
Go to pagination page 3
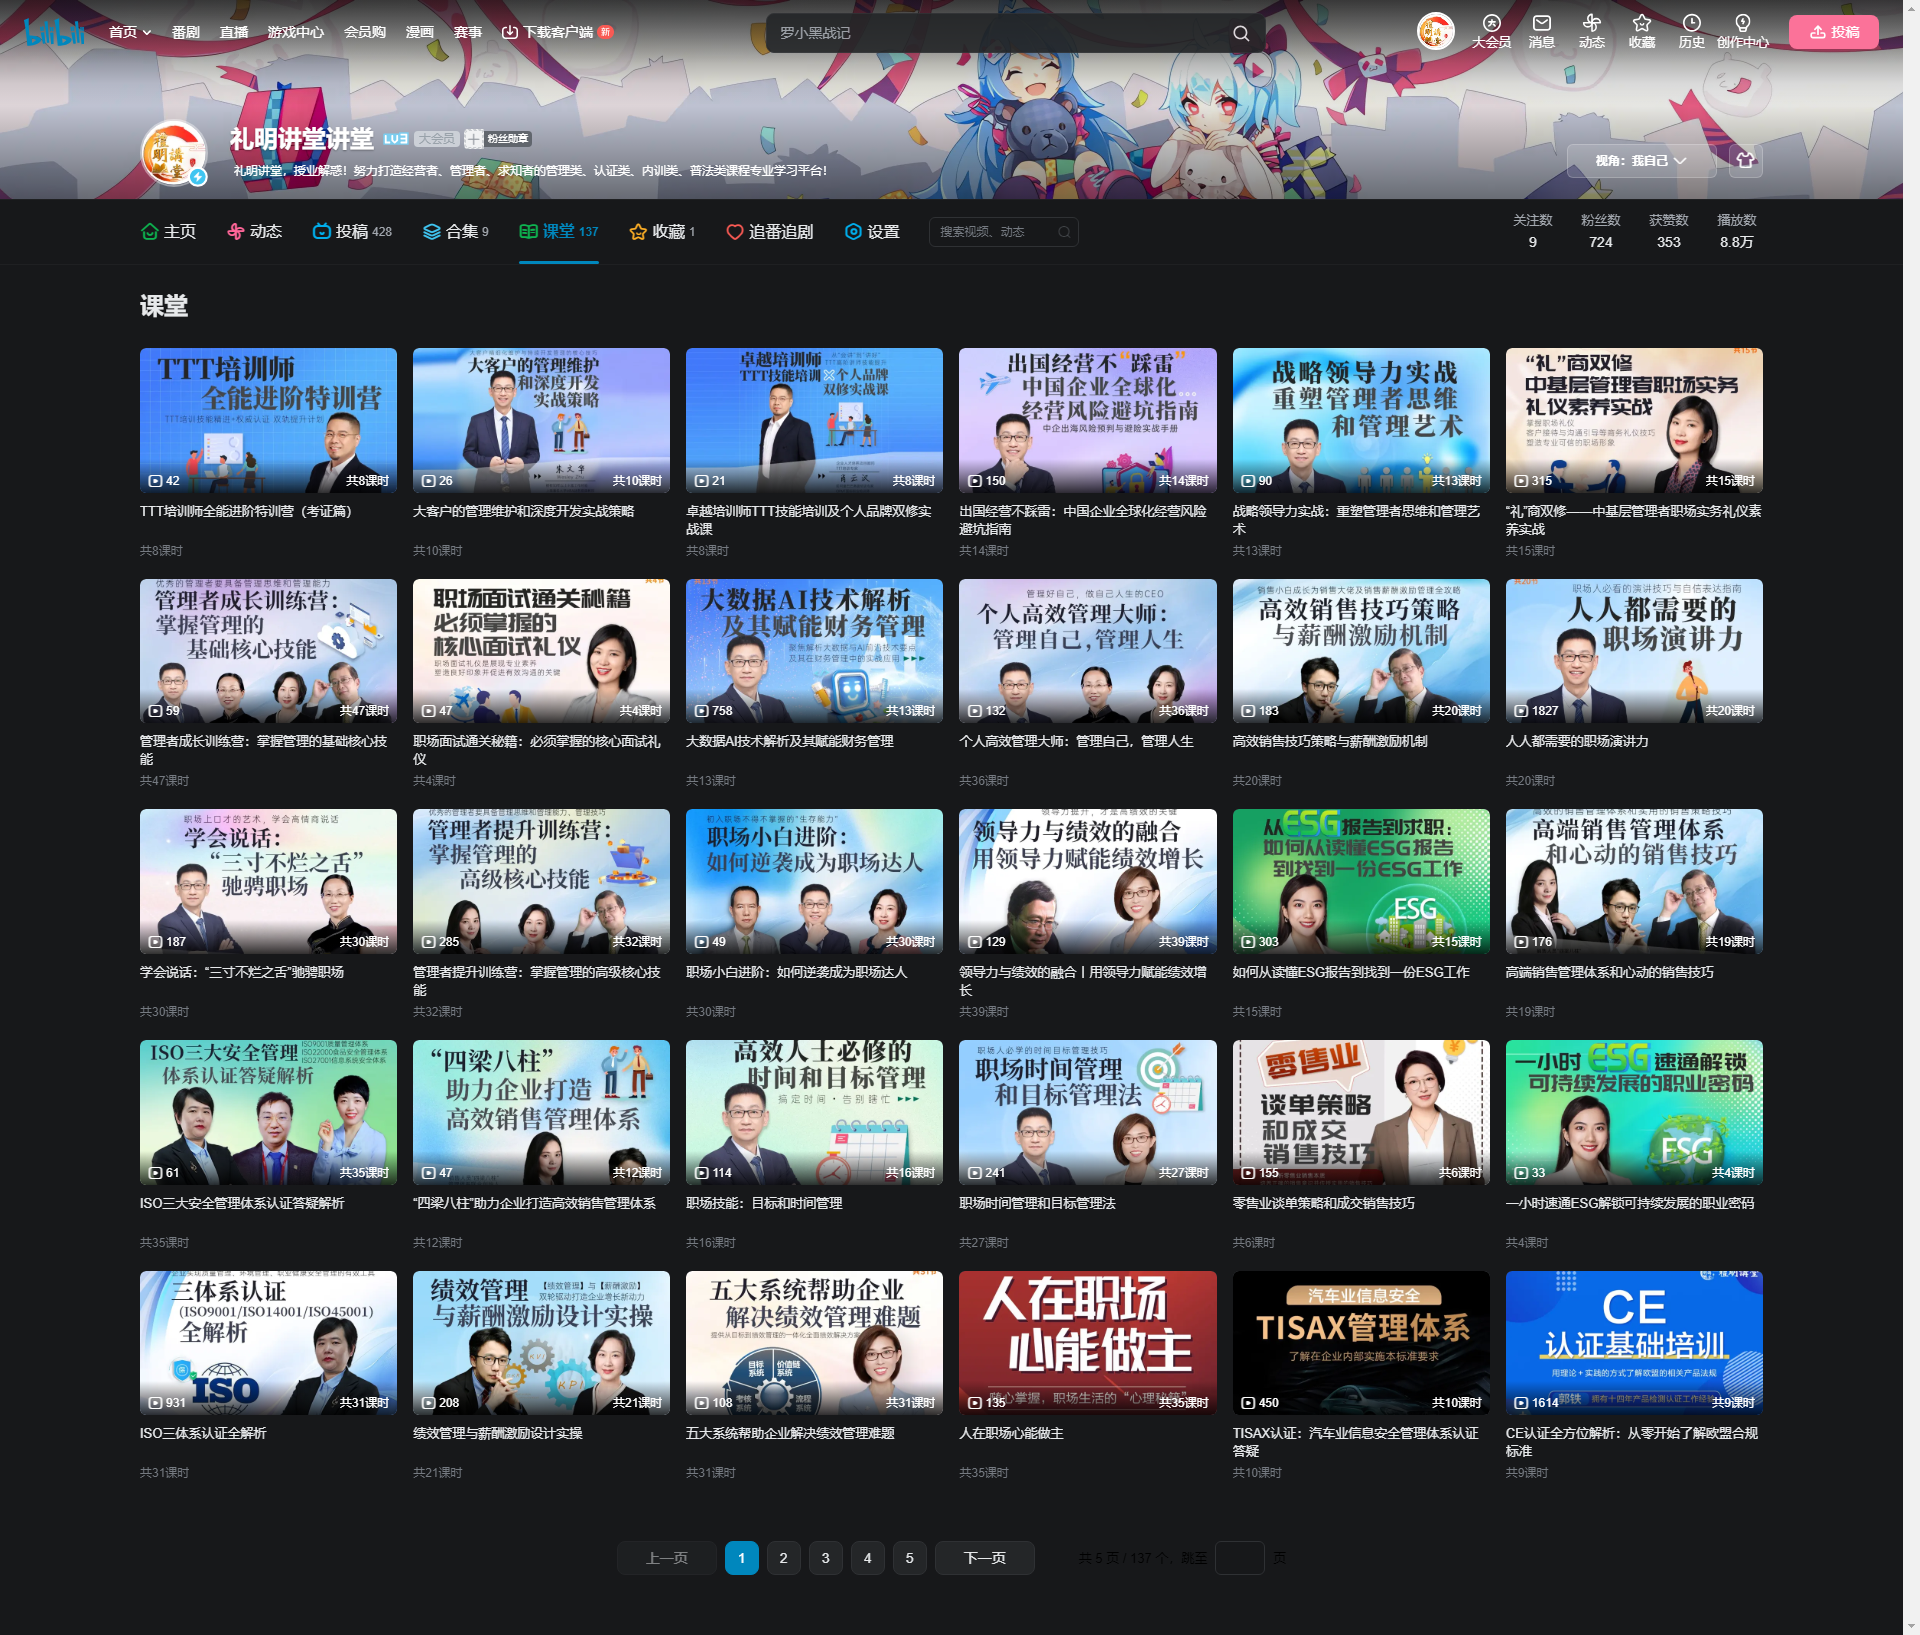pyautogui.click(x=825, y=1558)
